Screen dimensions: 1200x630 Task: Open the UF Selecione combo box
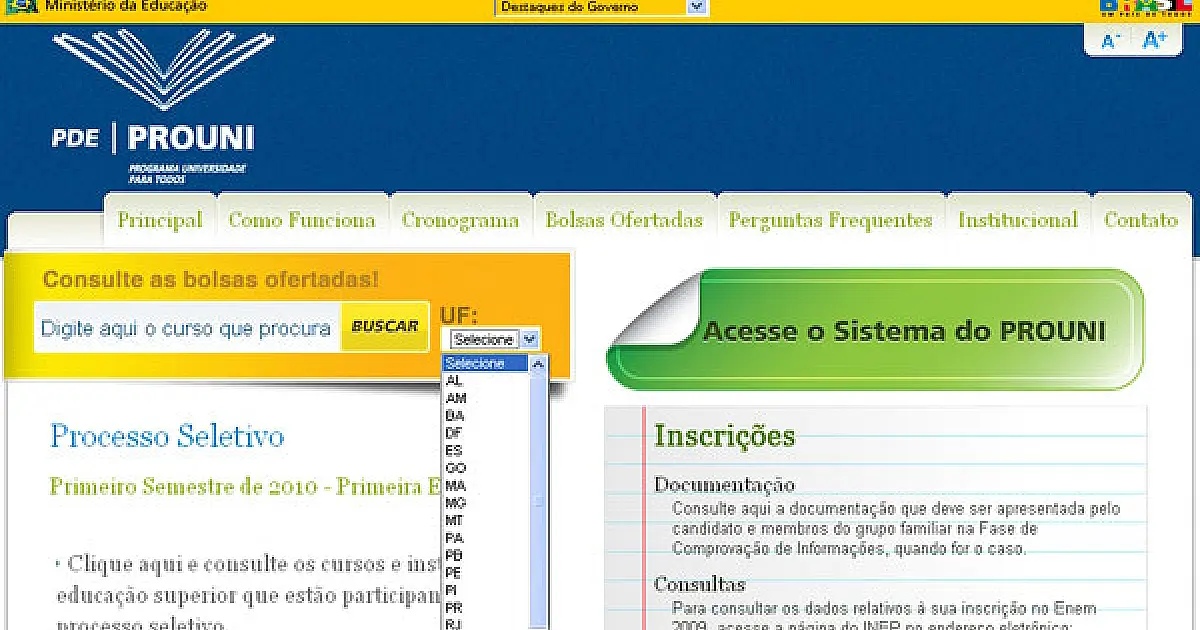495,339
